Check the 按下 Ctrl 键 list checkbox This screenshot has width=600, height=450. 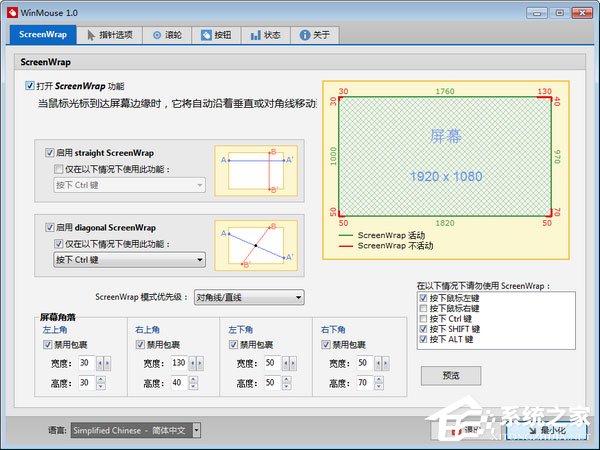(424, 318)
